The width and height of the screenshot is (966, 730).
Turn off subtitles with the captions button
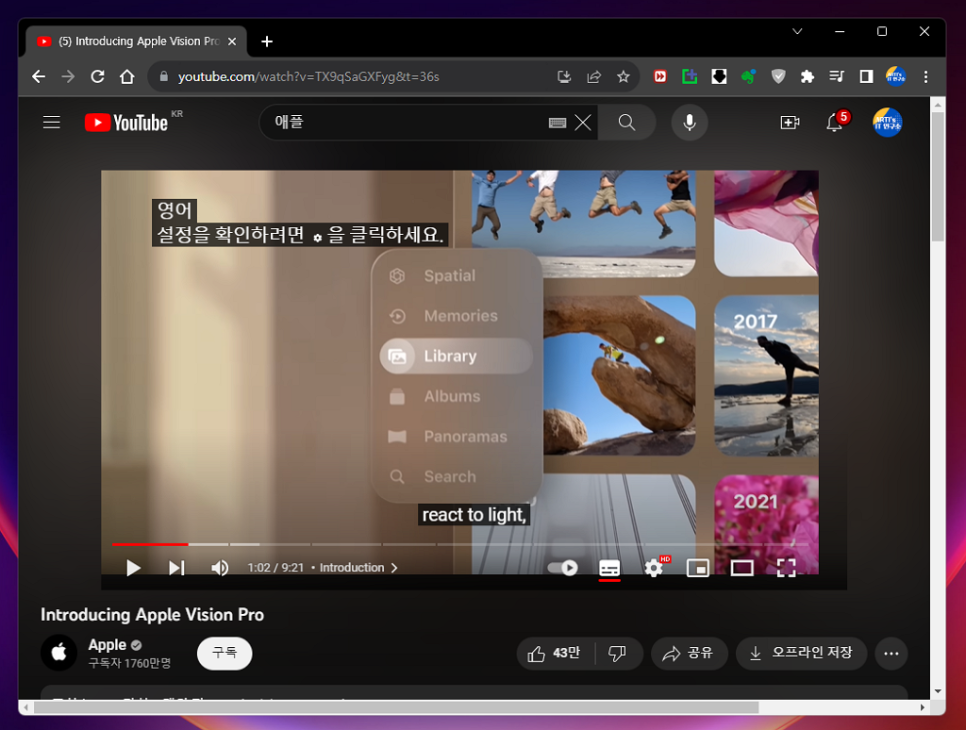(609, 568)
